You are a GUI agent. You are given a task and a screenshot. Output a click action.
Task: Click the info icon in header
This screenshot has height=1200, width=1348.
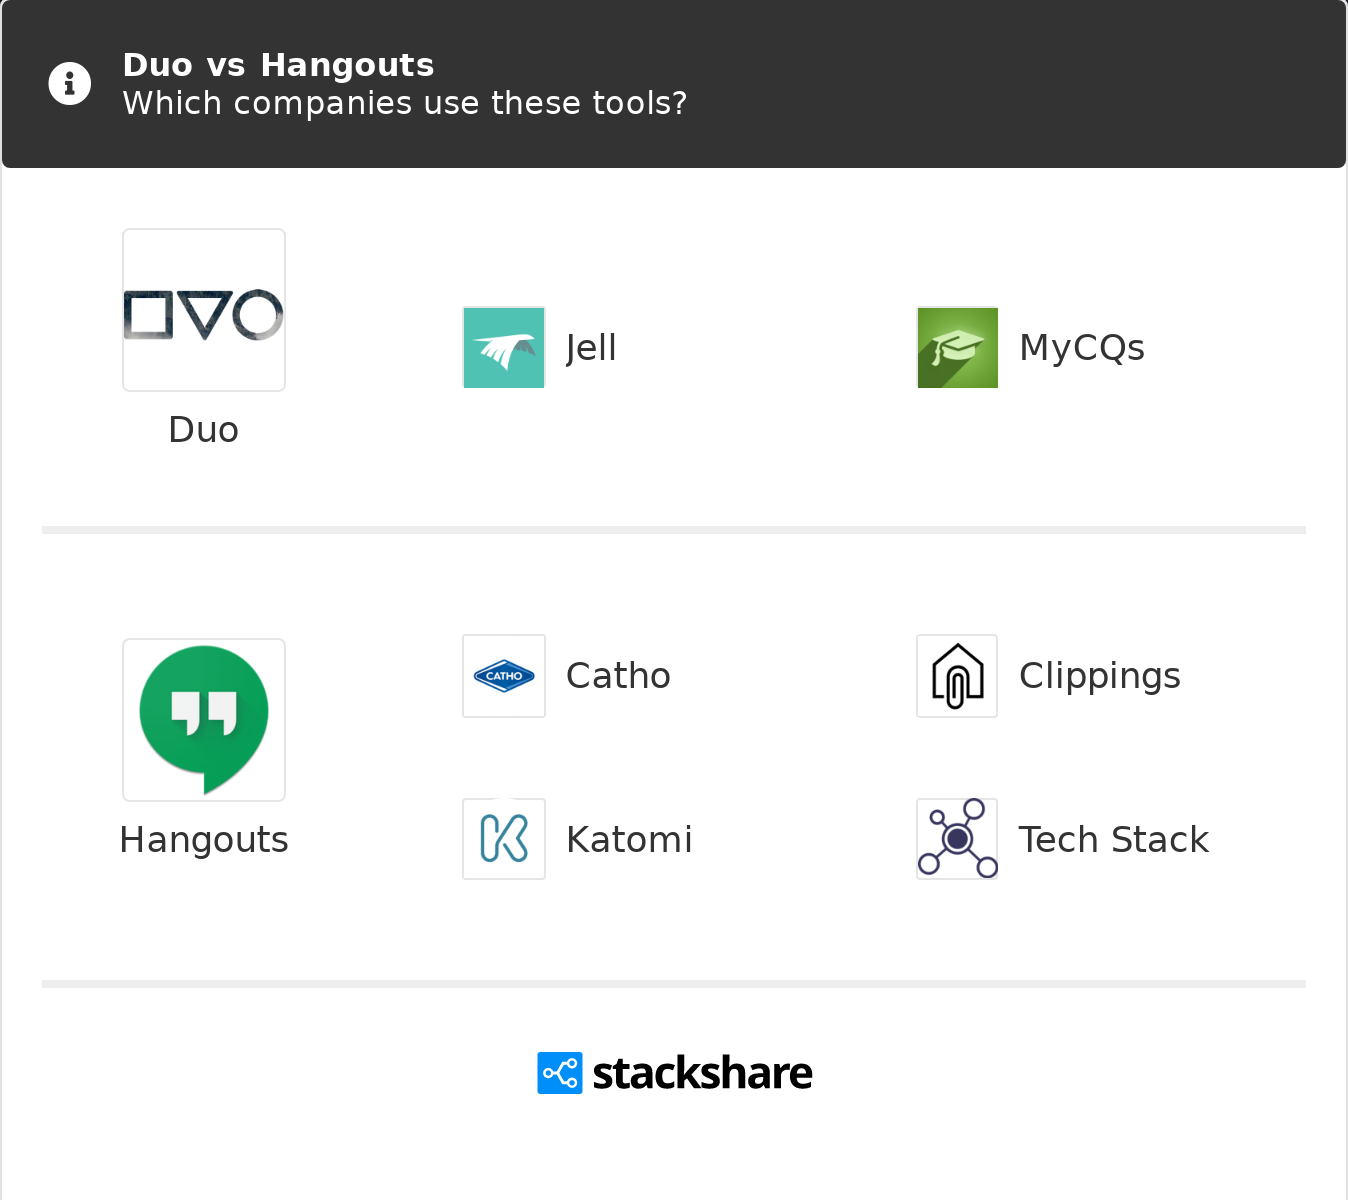(x=70, y=84)
